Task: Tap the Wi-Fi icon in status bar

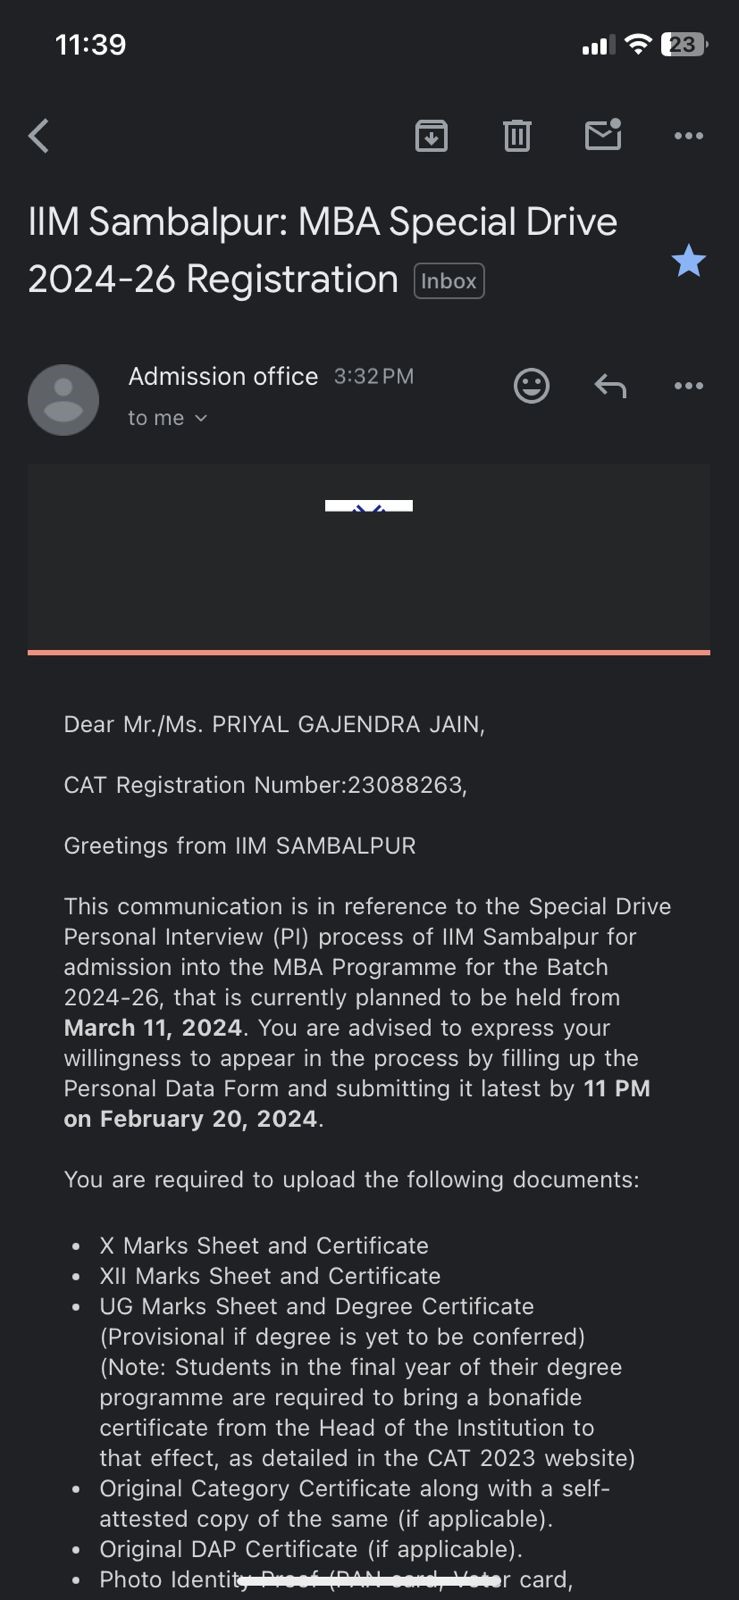Action: 636,45
